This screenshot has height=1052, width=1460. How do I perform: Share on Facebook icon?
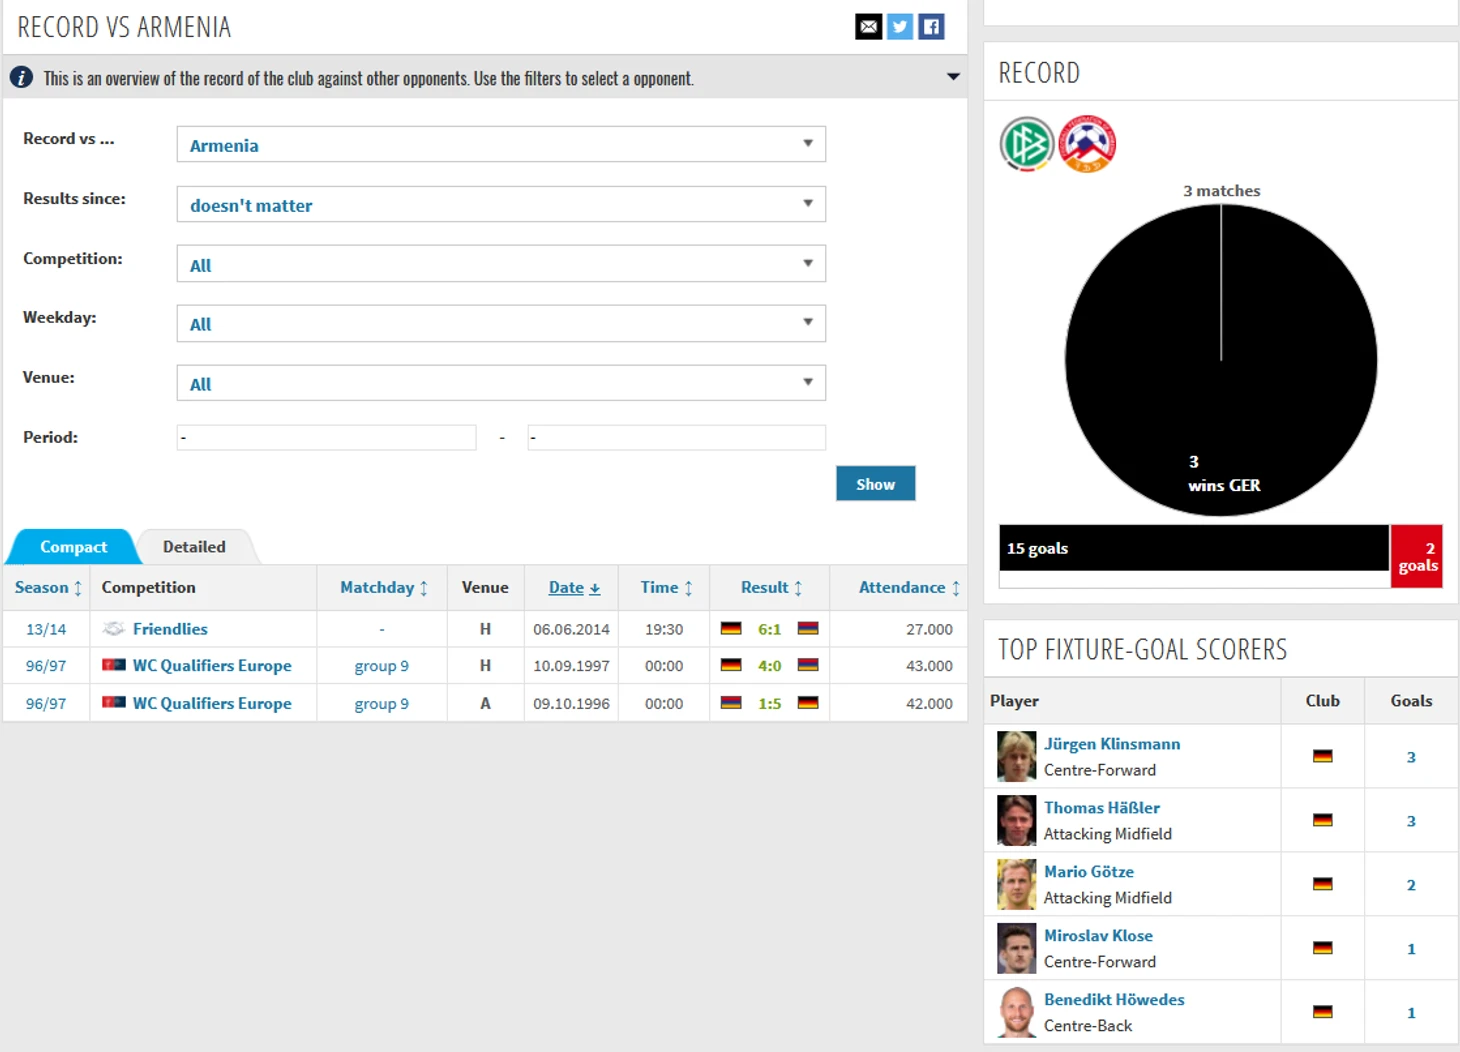point(931,27)
